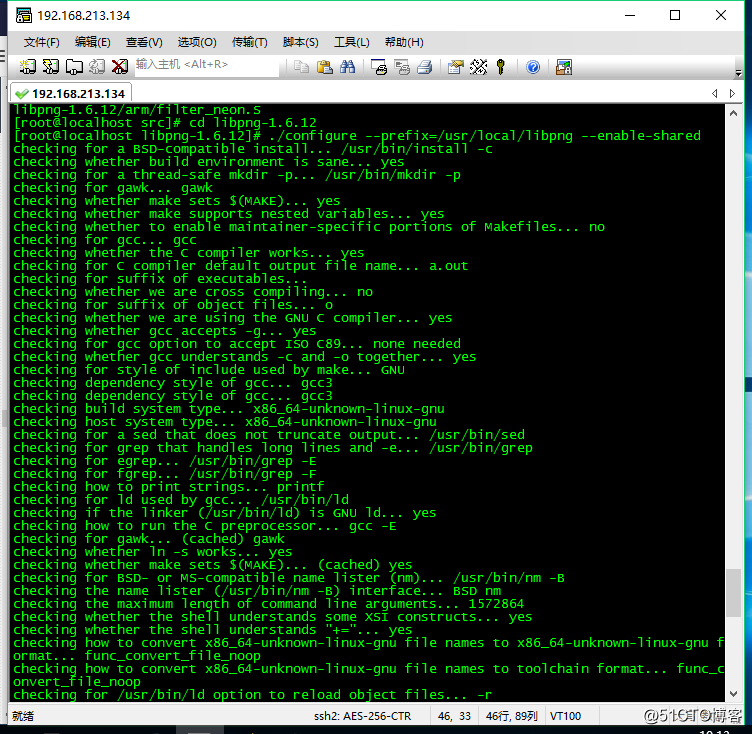Open the 脚本(S) menu
Image resolution: width=752 pixels, height=734 pixels.
(300, 42)
